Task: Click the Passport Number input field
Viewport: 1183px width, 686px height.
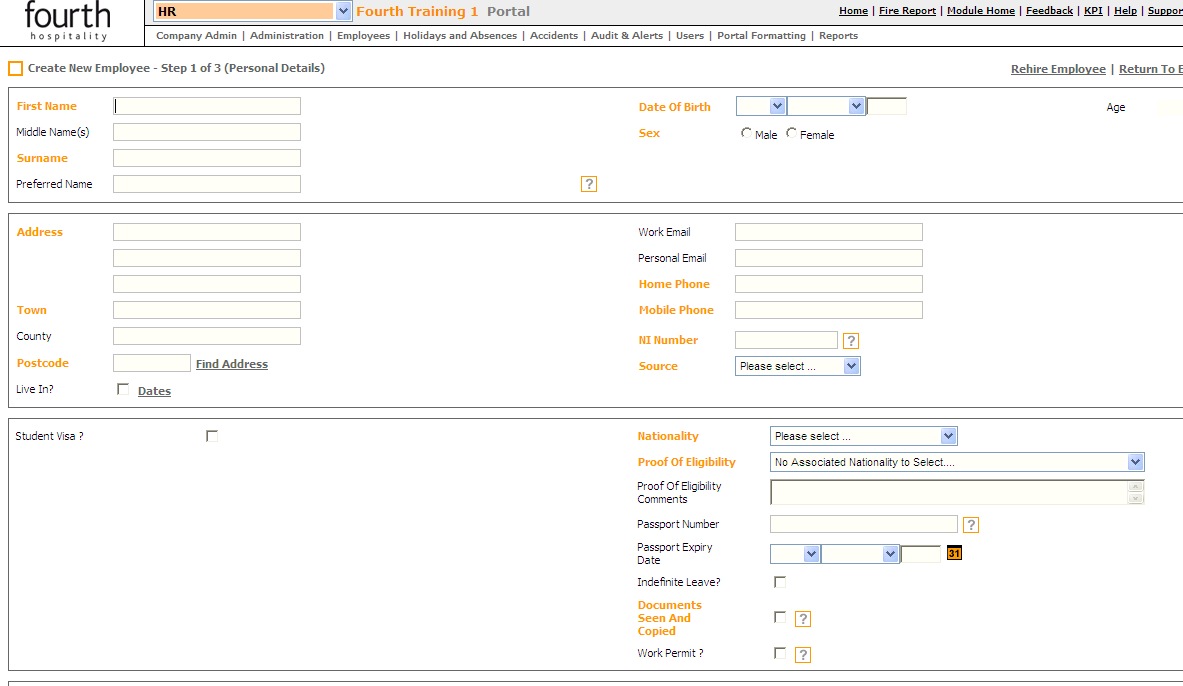Action: point(864,524)
